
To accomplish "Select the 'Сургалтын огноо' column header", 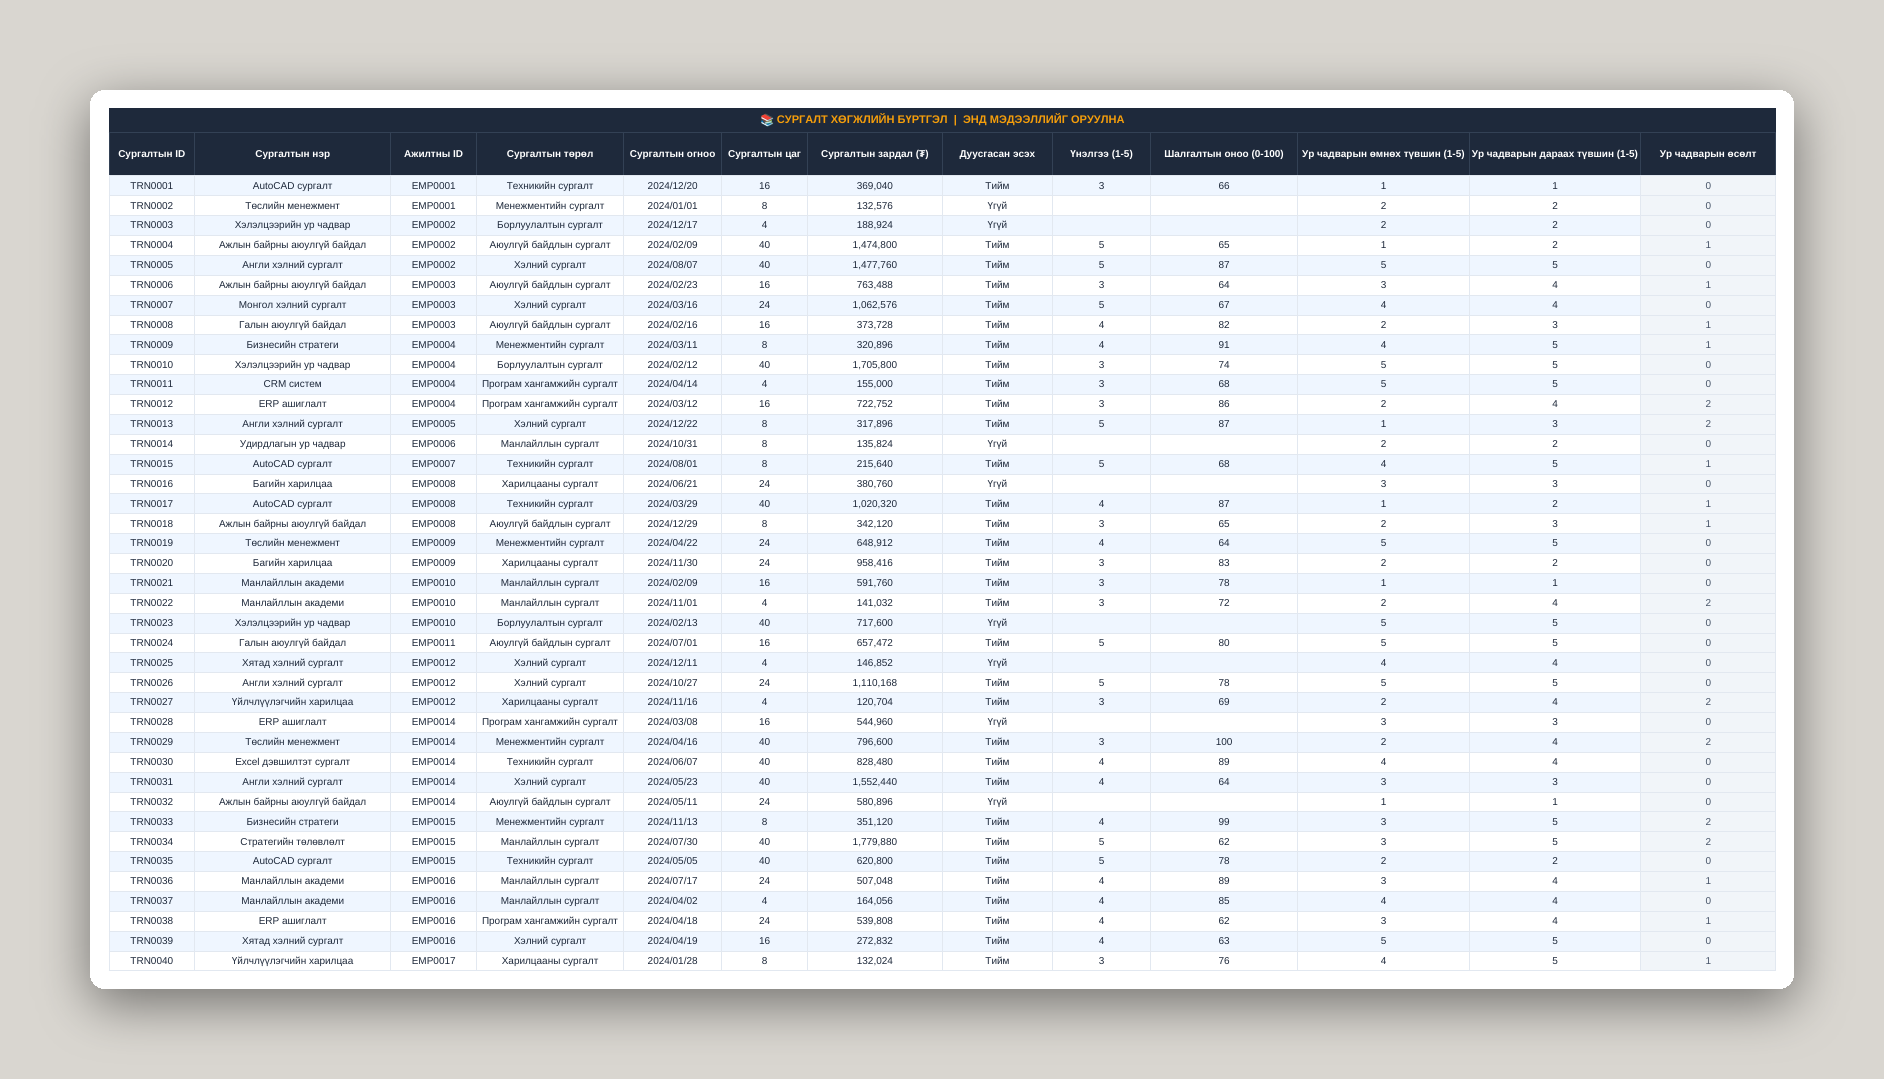I will (x=672, y=154).
